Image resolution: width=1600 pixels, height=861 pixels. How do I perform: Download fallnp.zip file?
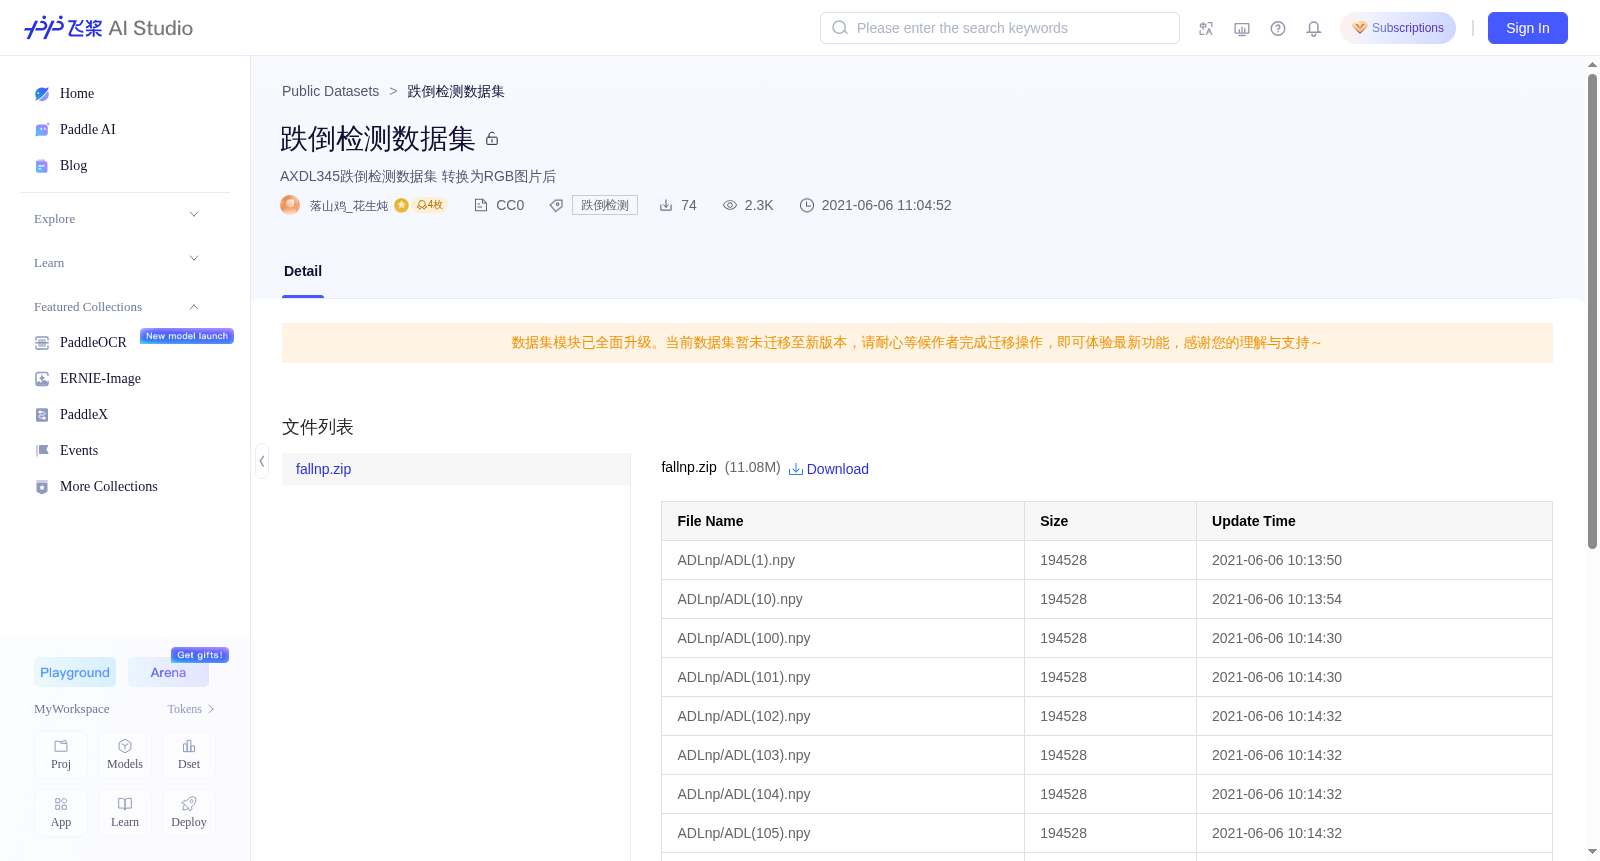[829, 469]
